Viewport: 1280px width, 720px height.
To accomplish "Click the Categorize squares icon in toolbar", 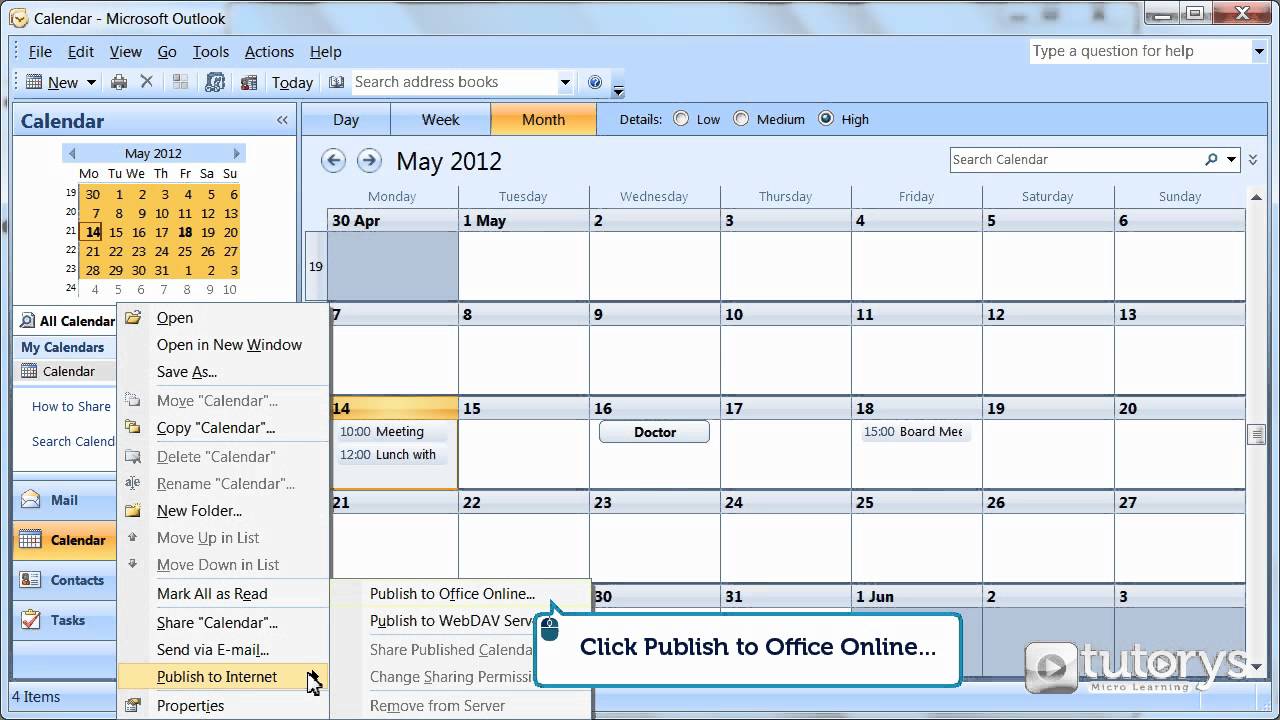I will (x=181, y=82).
